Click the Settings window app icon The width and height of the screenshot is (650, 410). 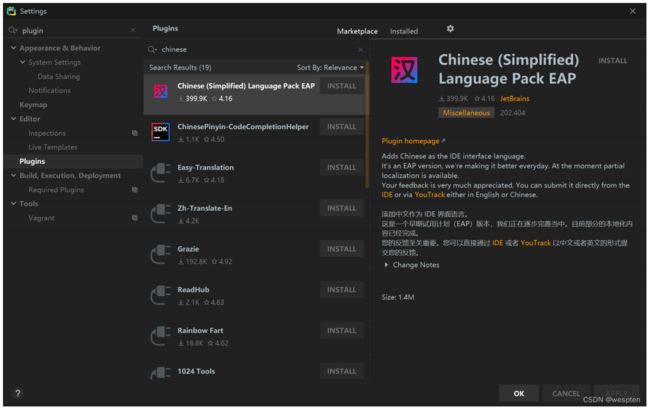(x=12, y=11)
